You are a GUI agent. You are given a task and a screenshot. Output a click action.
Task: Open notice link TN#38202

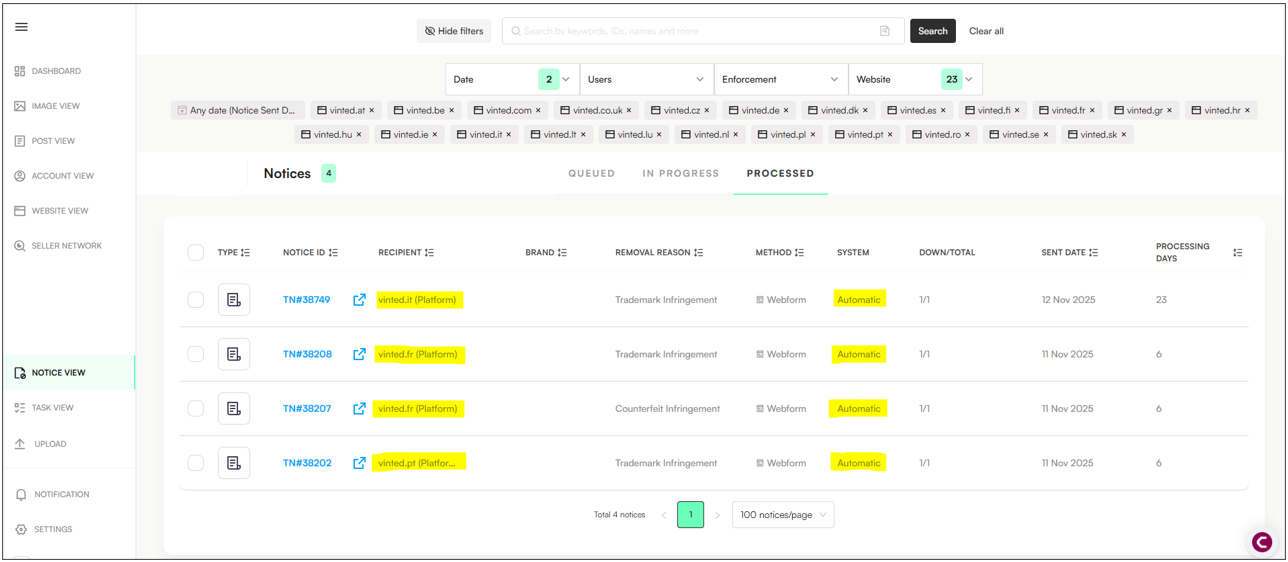(x=307, y=463)
